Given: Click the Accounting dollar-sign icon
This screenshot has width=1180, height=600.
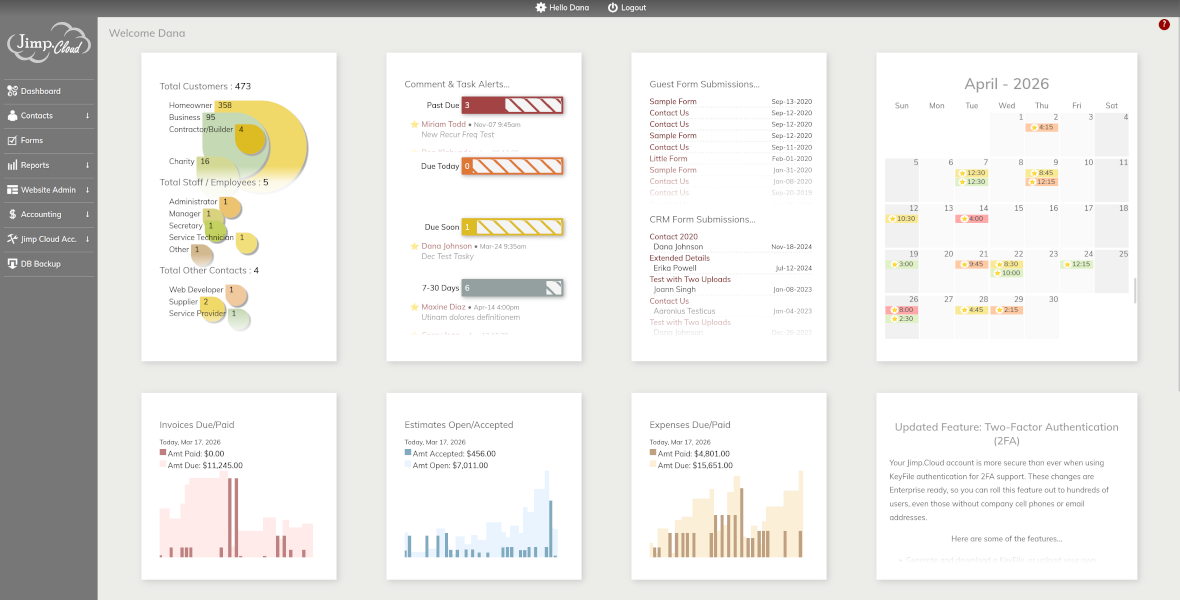Looking at the screenshot, I should pyautogui.click(x=13, y=214).
